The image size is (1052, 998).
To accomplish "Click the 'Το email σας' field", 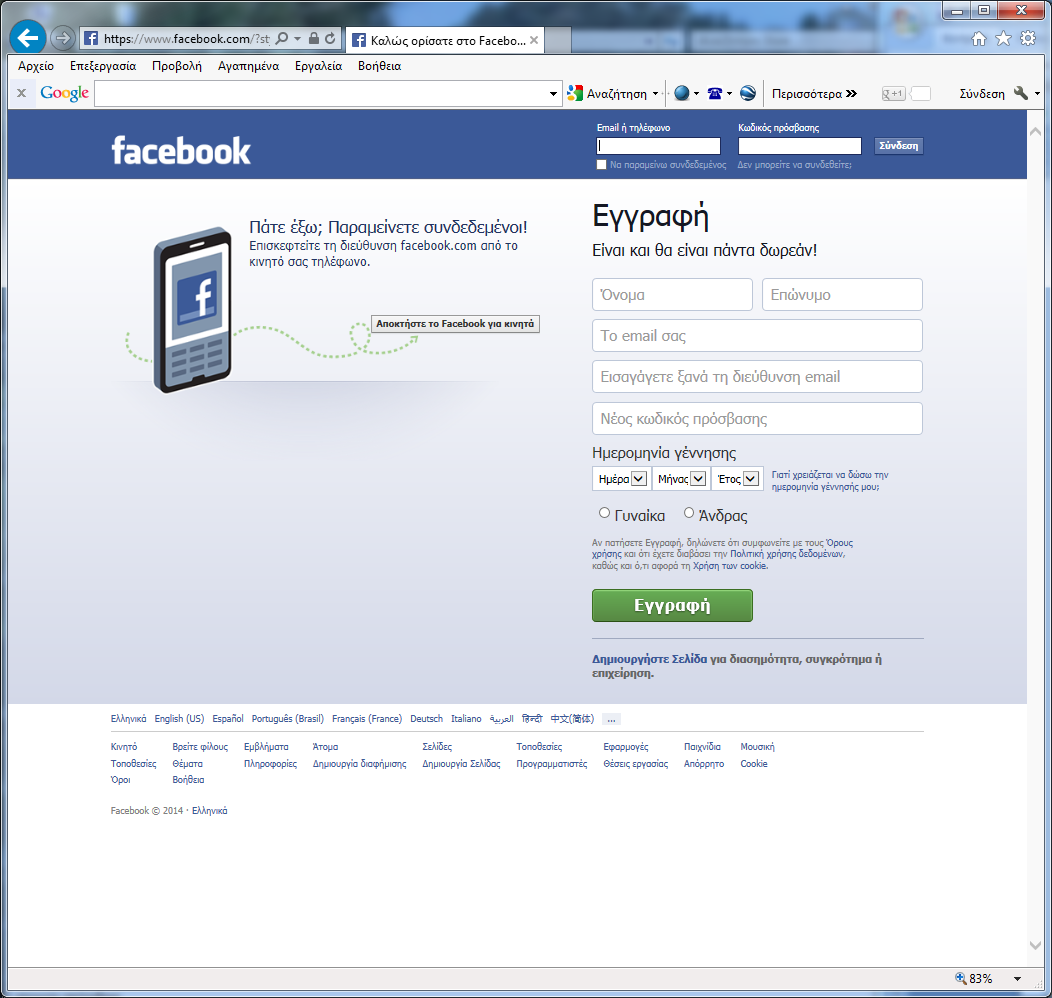I will click(757, 335).
